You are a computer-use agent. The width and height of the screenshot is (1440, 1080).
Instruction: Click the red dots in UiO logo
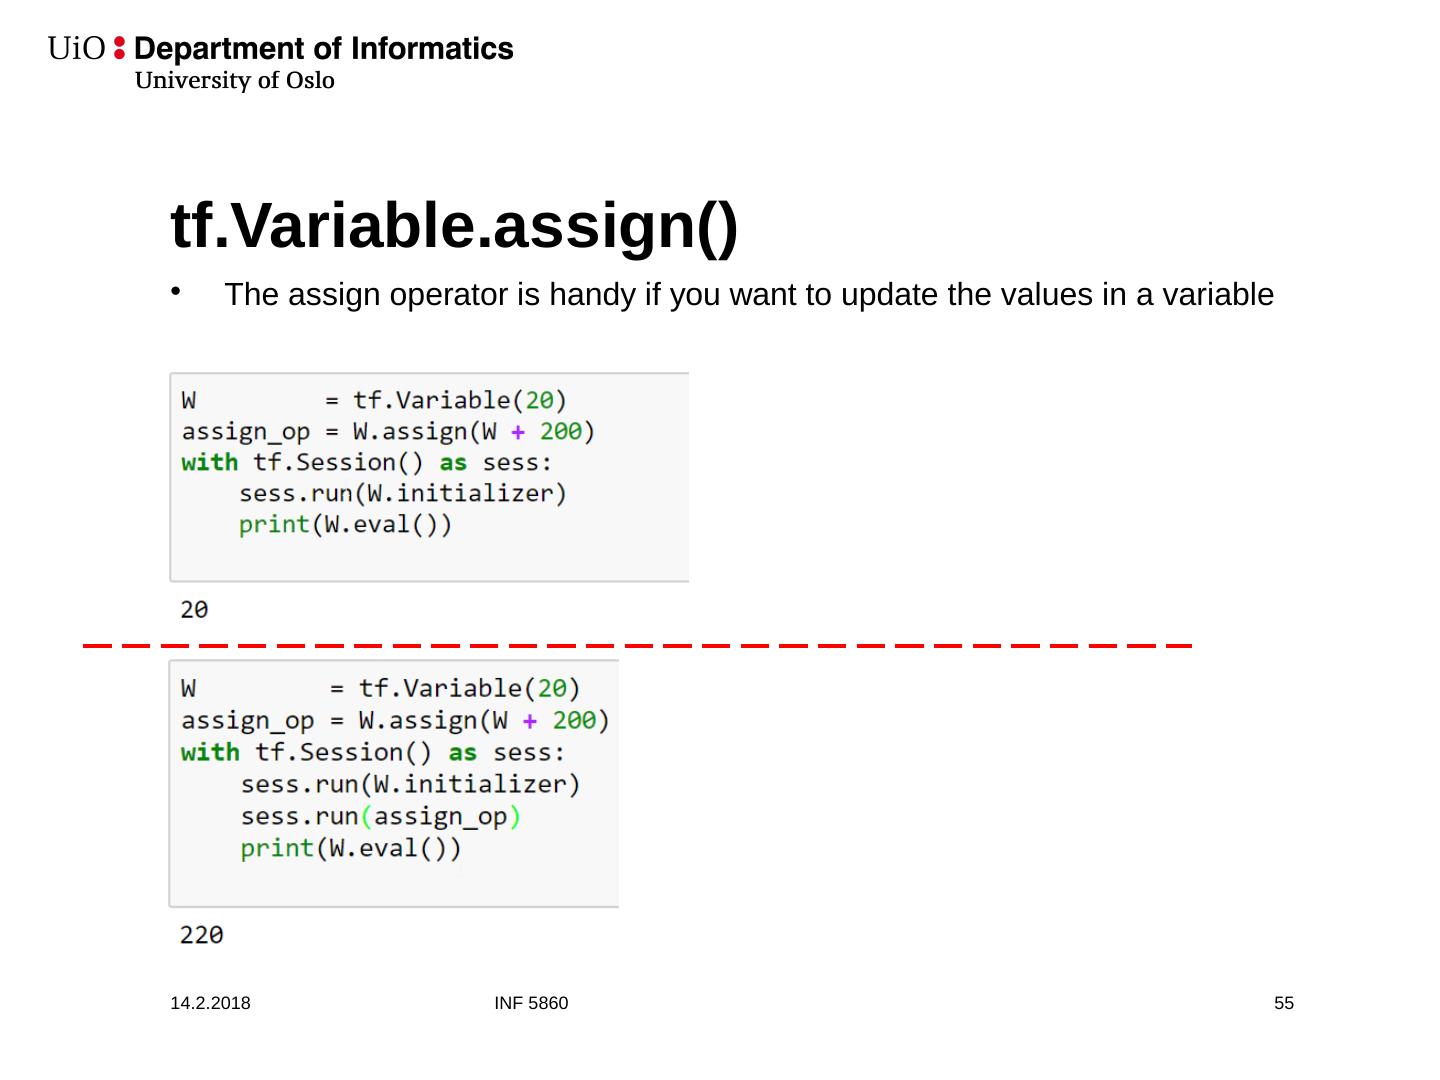click(120, 48)
